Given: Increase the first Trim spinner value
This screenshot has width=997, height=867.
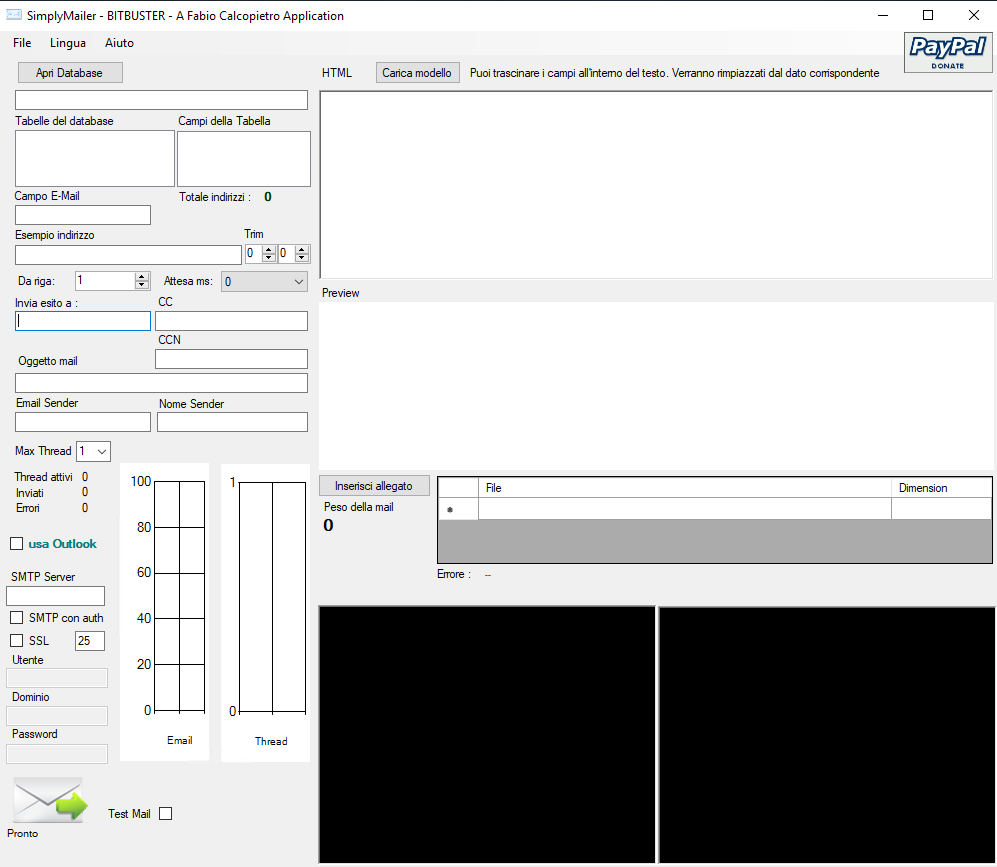Looking at the screenshot, I should (x=268, y=250).
